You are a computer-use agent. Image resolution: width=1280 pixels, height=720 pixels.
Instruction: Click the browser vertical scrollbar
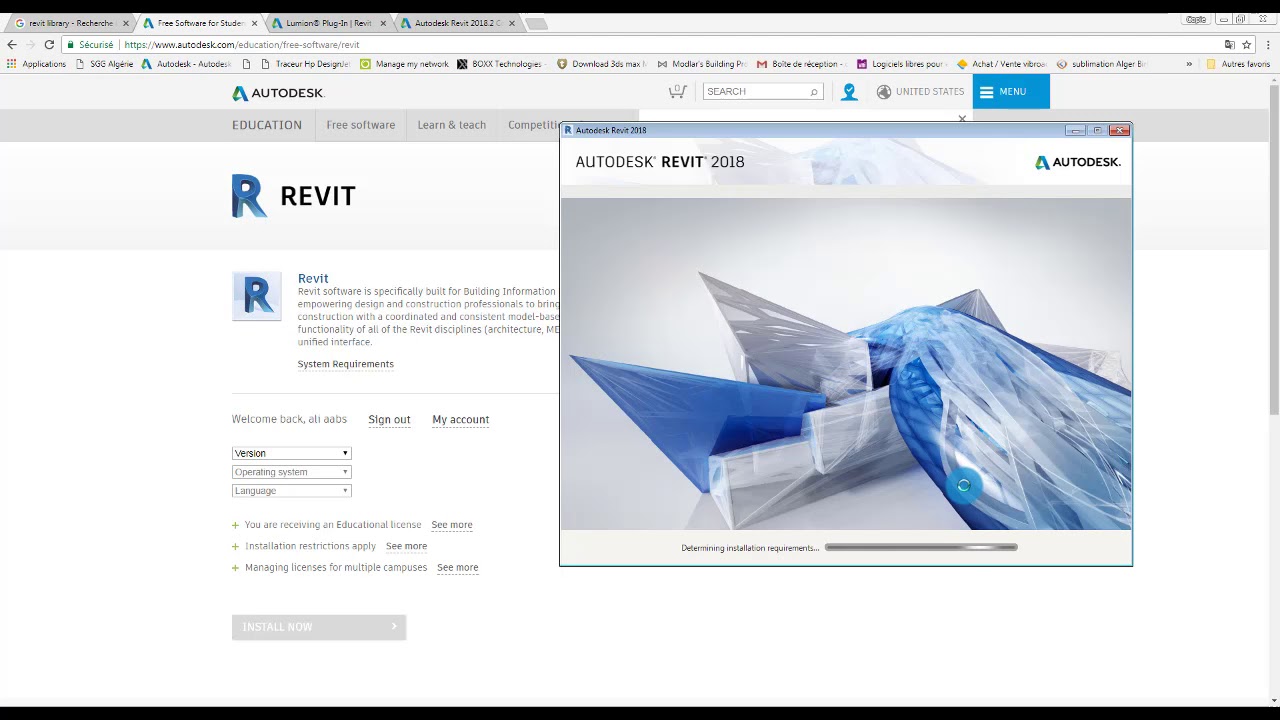pos(1273,250)
